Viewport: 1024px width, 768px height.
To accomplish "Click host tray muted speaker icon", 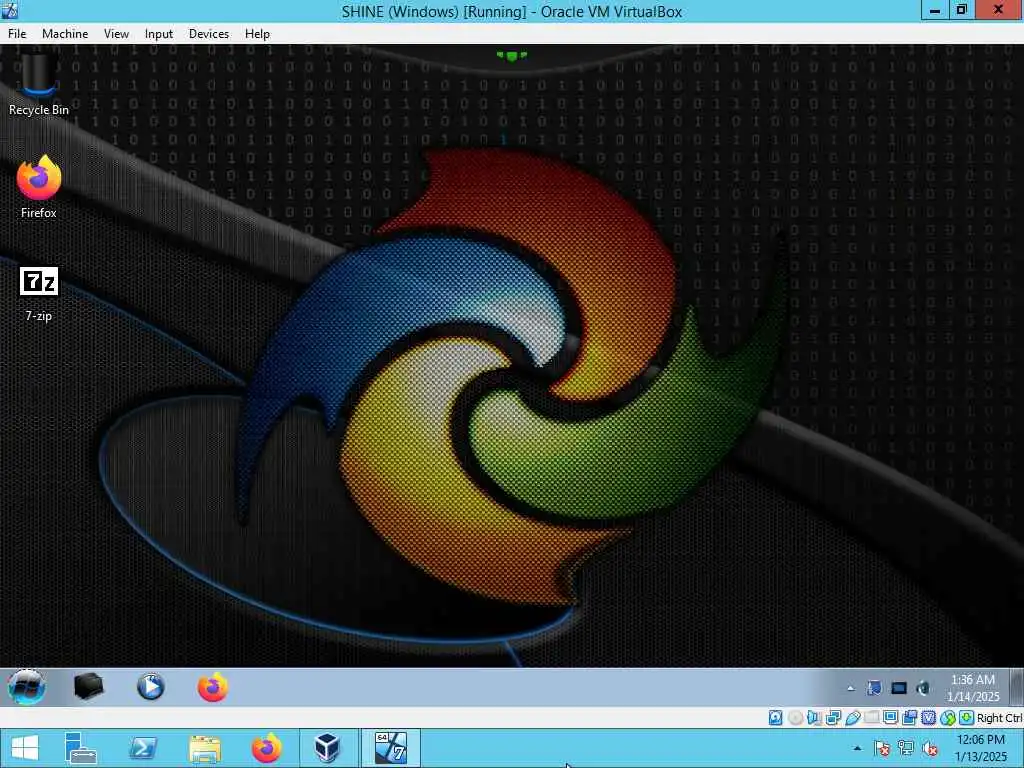I will coord(930,748).
